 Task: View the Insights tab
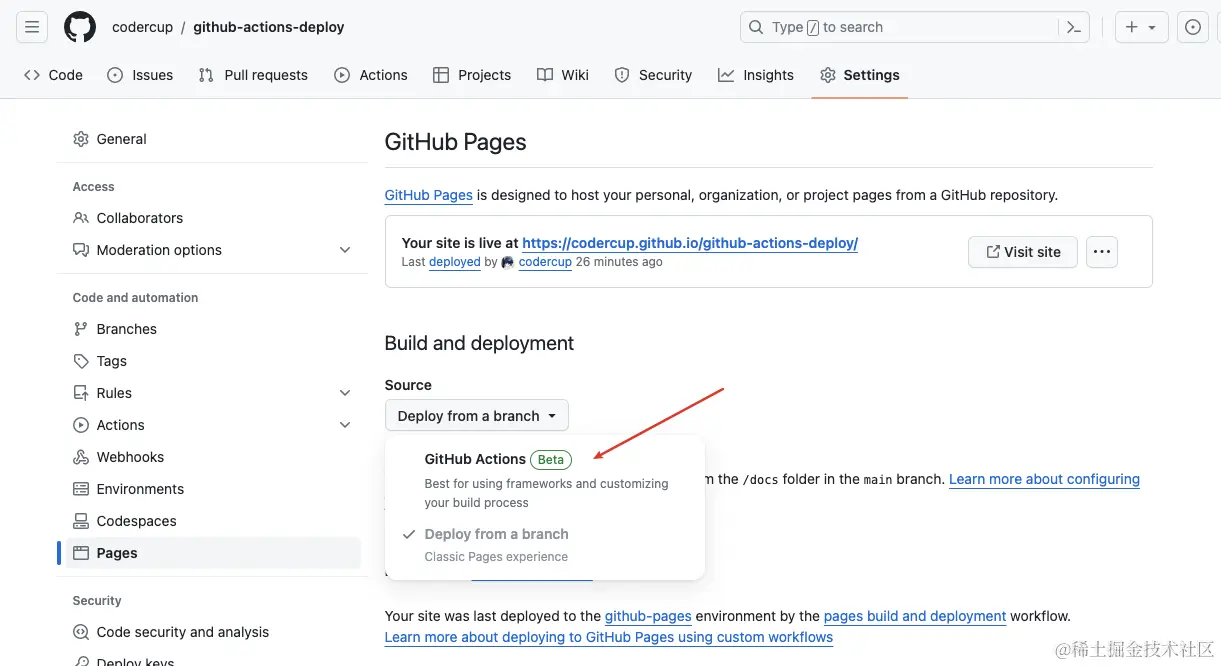pyautogui.click(x=756, y=75)
